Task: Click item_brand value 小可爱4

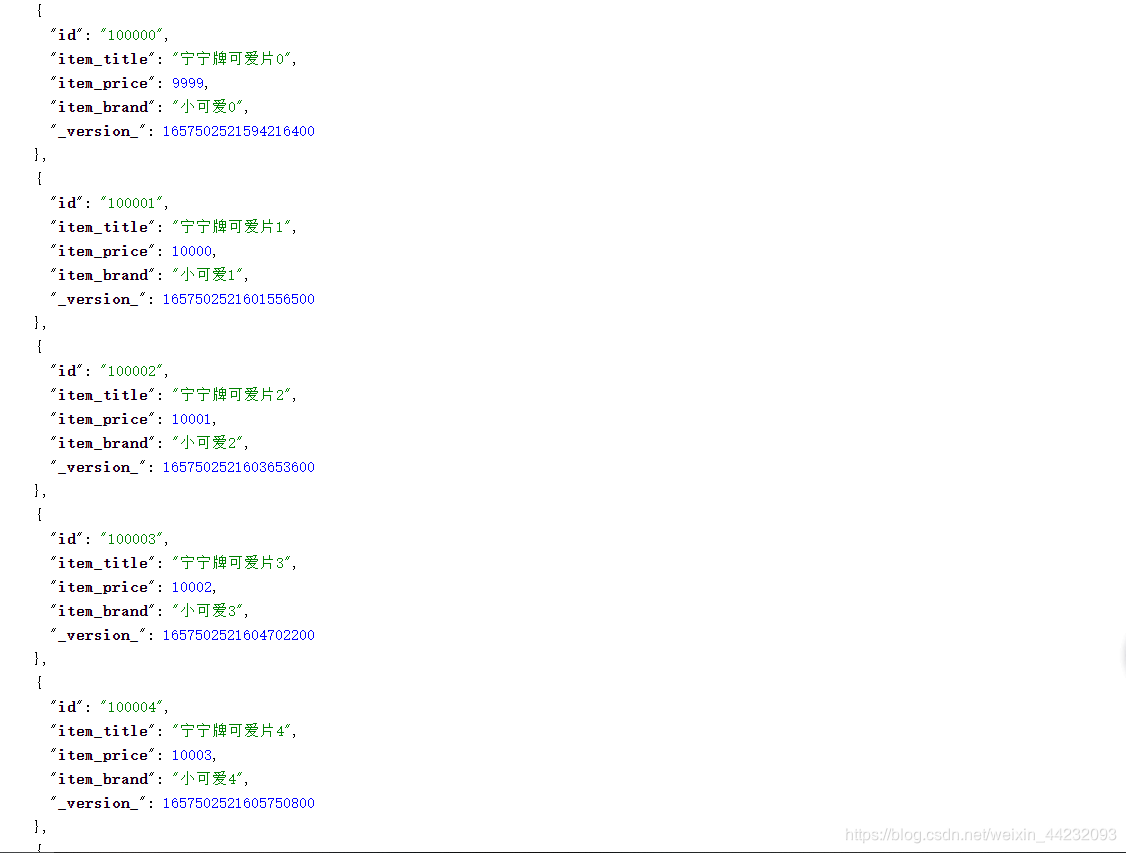Action: (208, 779)
